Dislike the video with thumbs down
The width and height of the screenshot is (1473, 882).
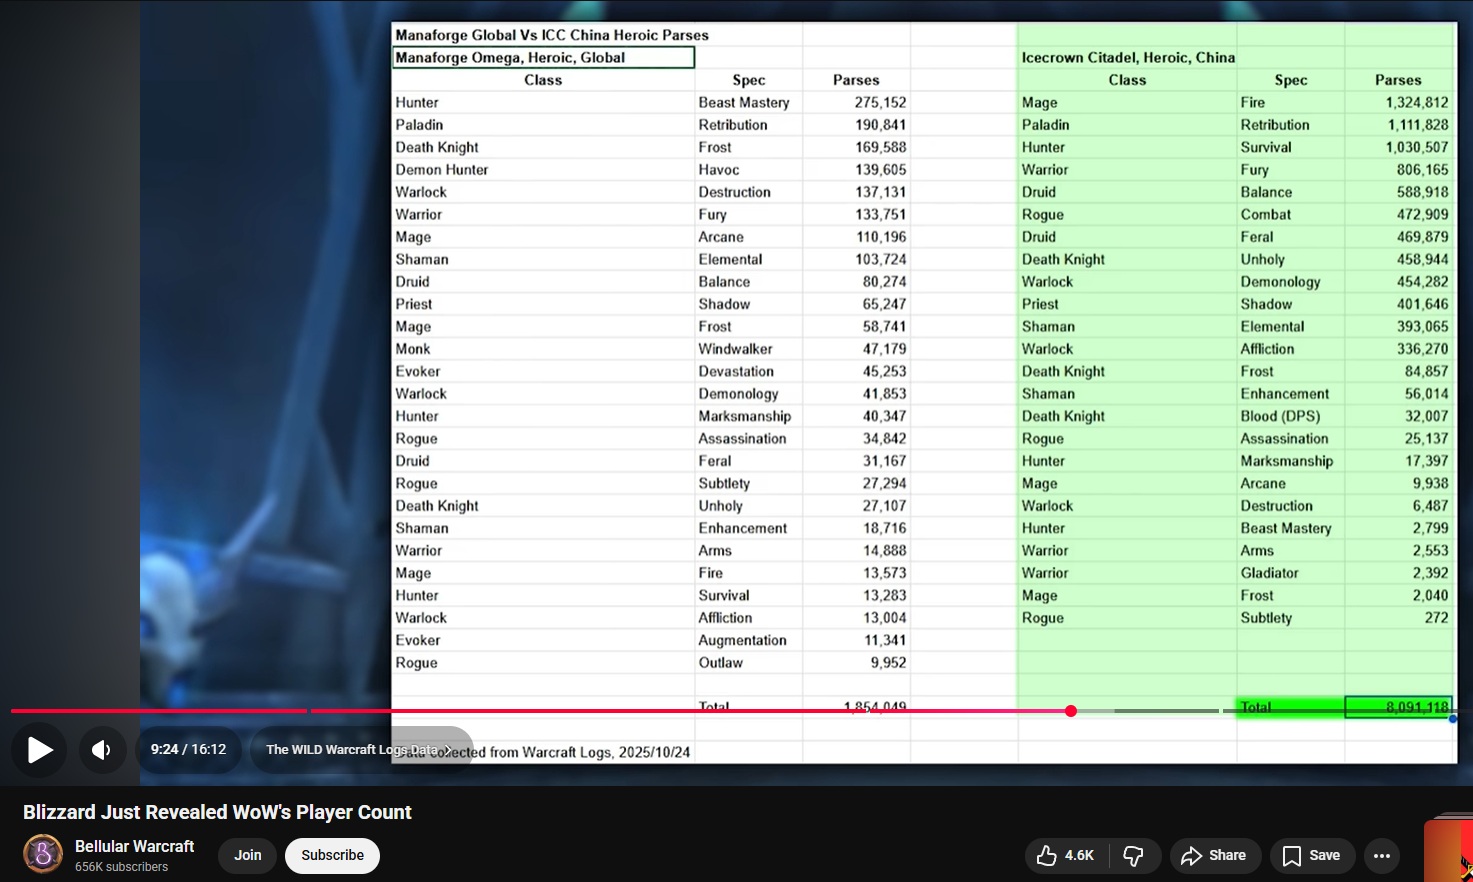pyautogui.click(x=1134, y=855)
